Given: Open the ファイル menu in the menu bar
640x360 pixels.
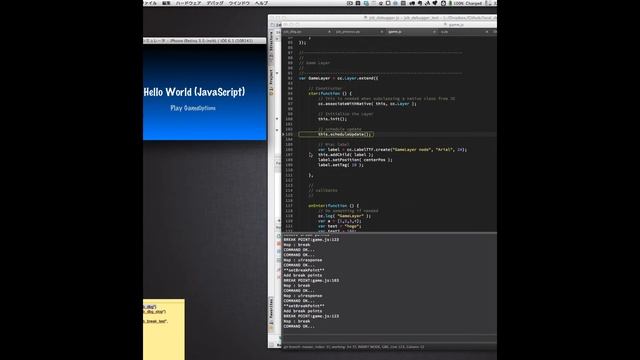Looking at the screenshot, I should tap(149, 3).
